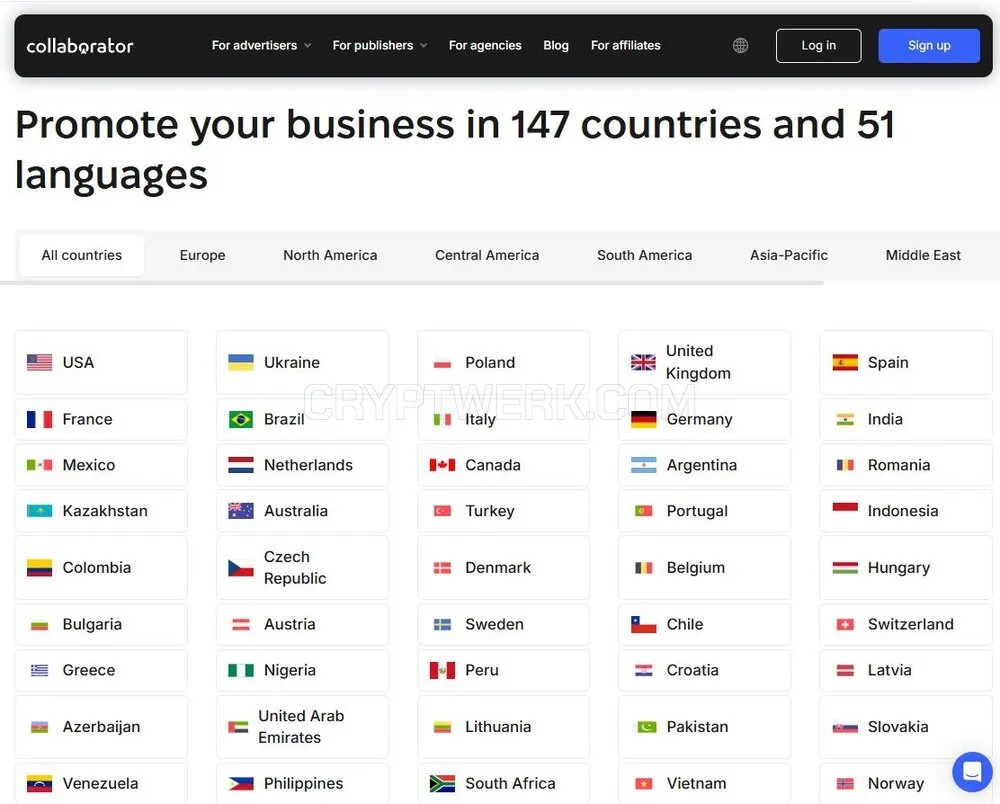Open the United Arab Emirates card
This screenshot has height=804, width=1000.
click(x=302, y=727)
